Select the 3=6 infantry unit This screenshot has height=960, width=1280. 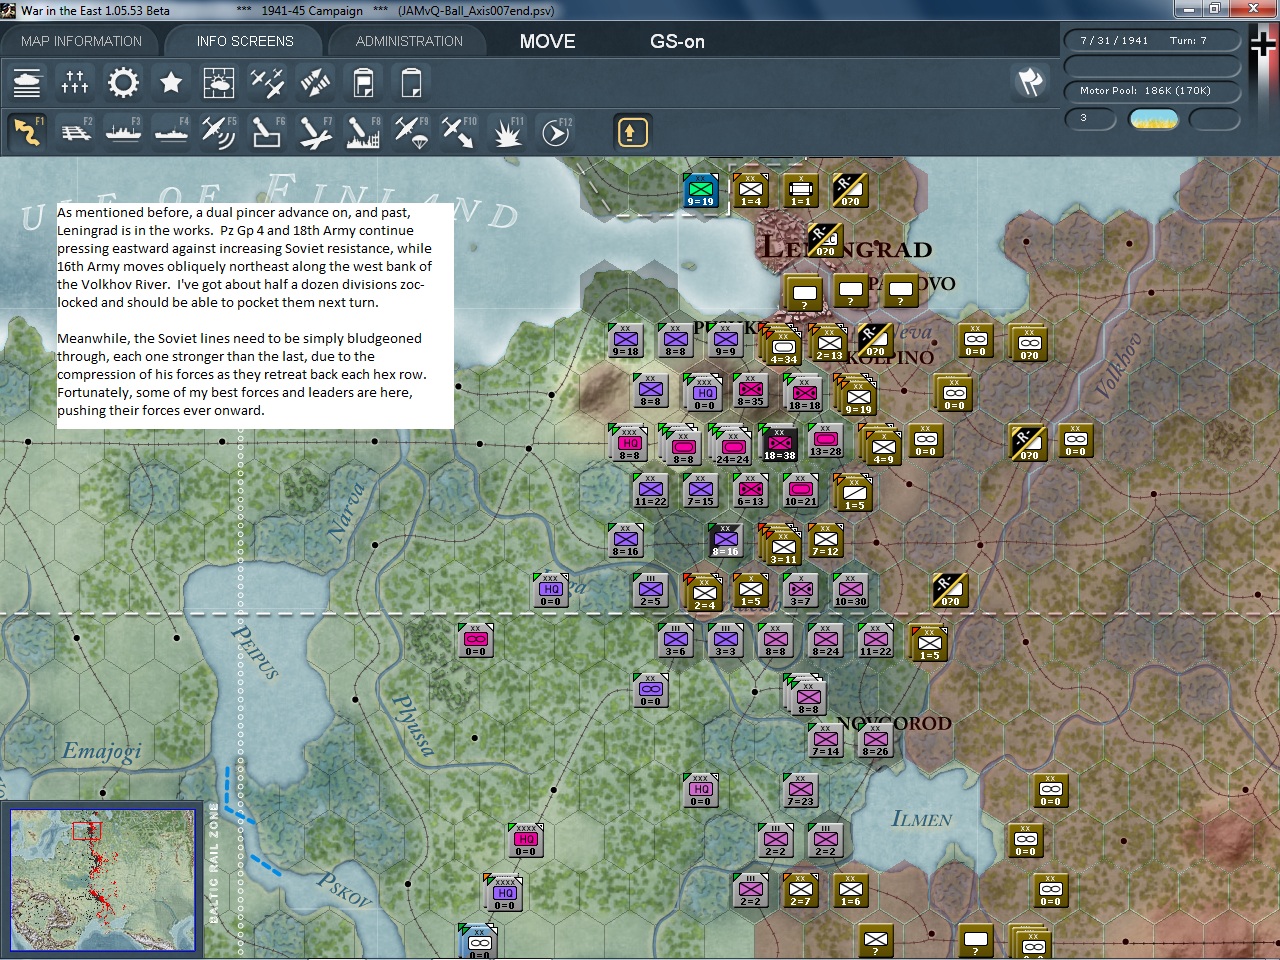(x=675, y=640)
